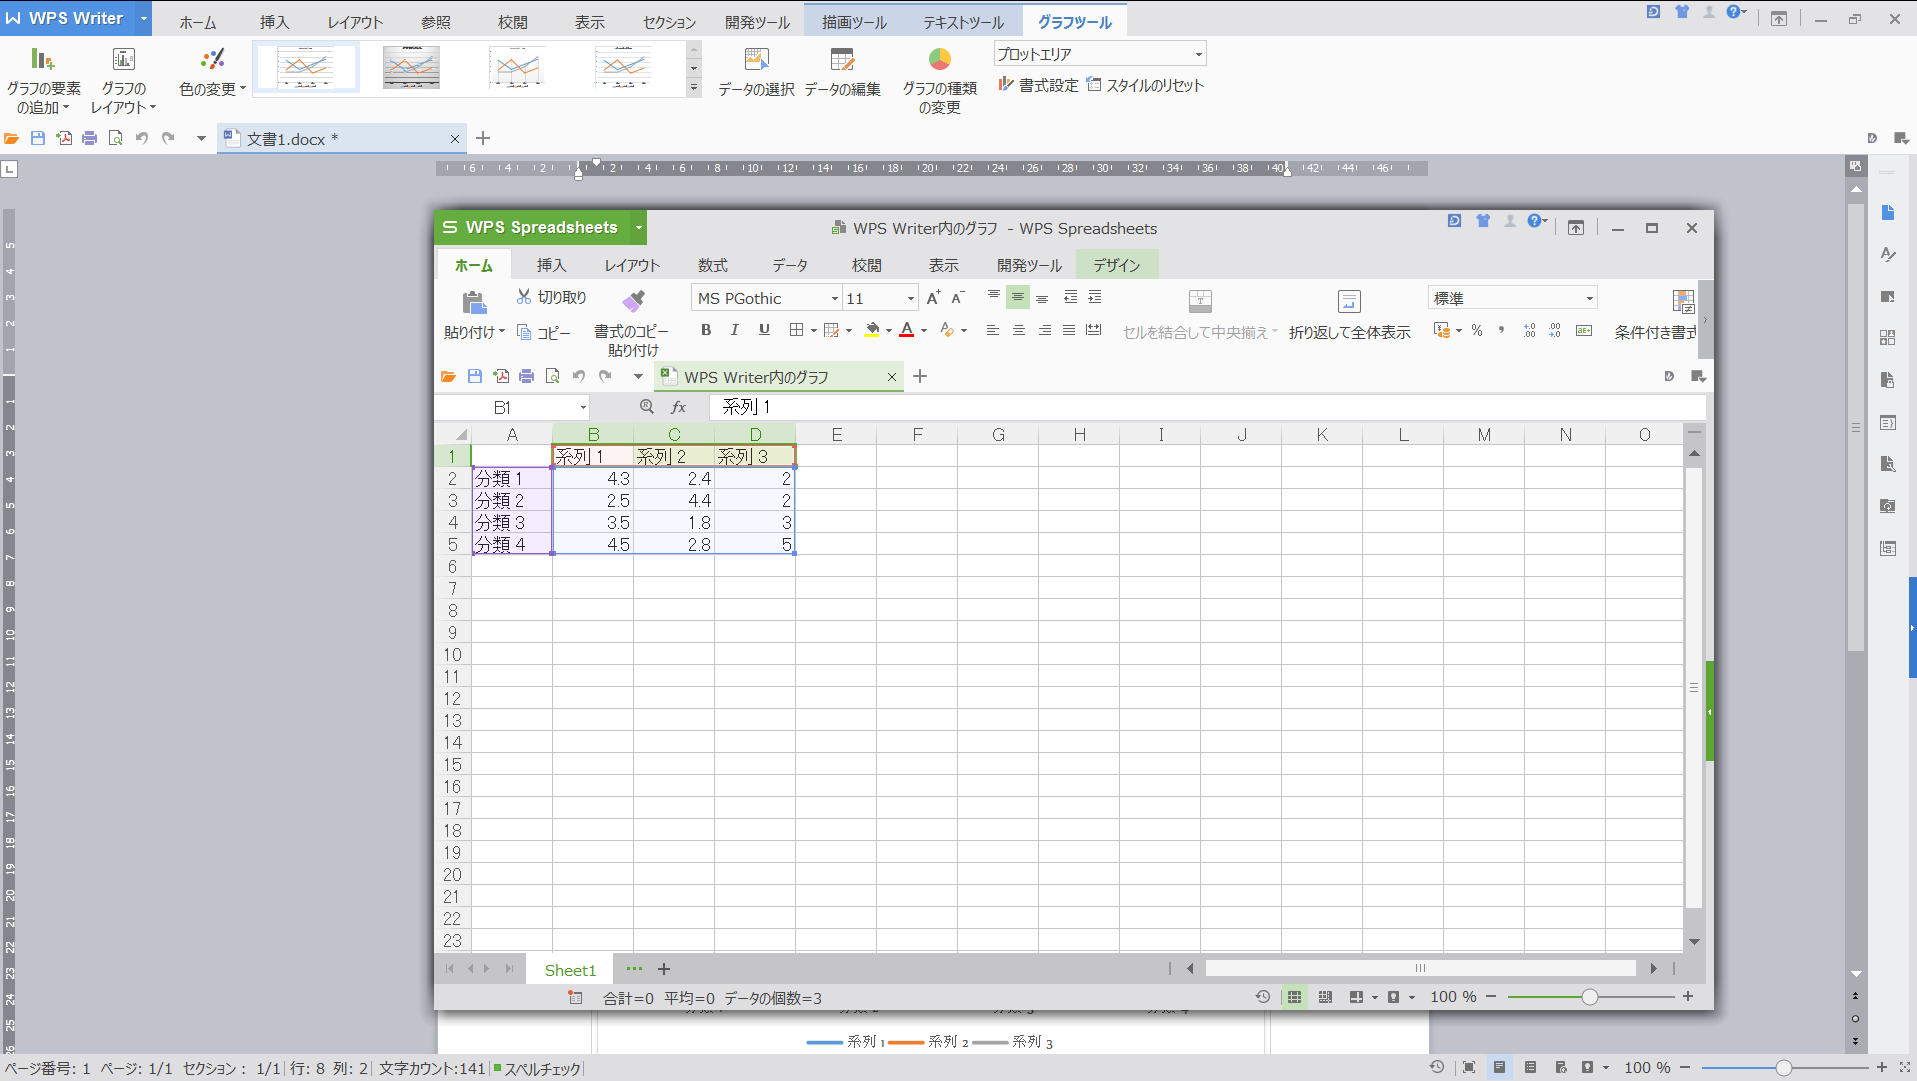Click cell containing 系列 2
The height and width of the screenshot is (1081, 1917).
tap(674, 457)
